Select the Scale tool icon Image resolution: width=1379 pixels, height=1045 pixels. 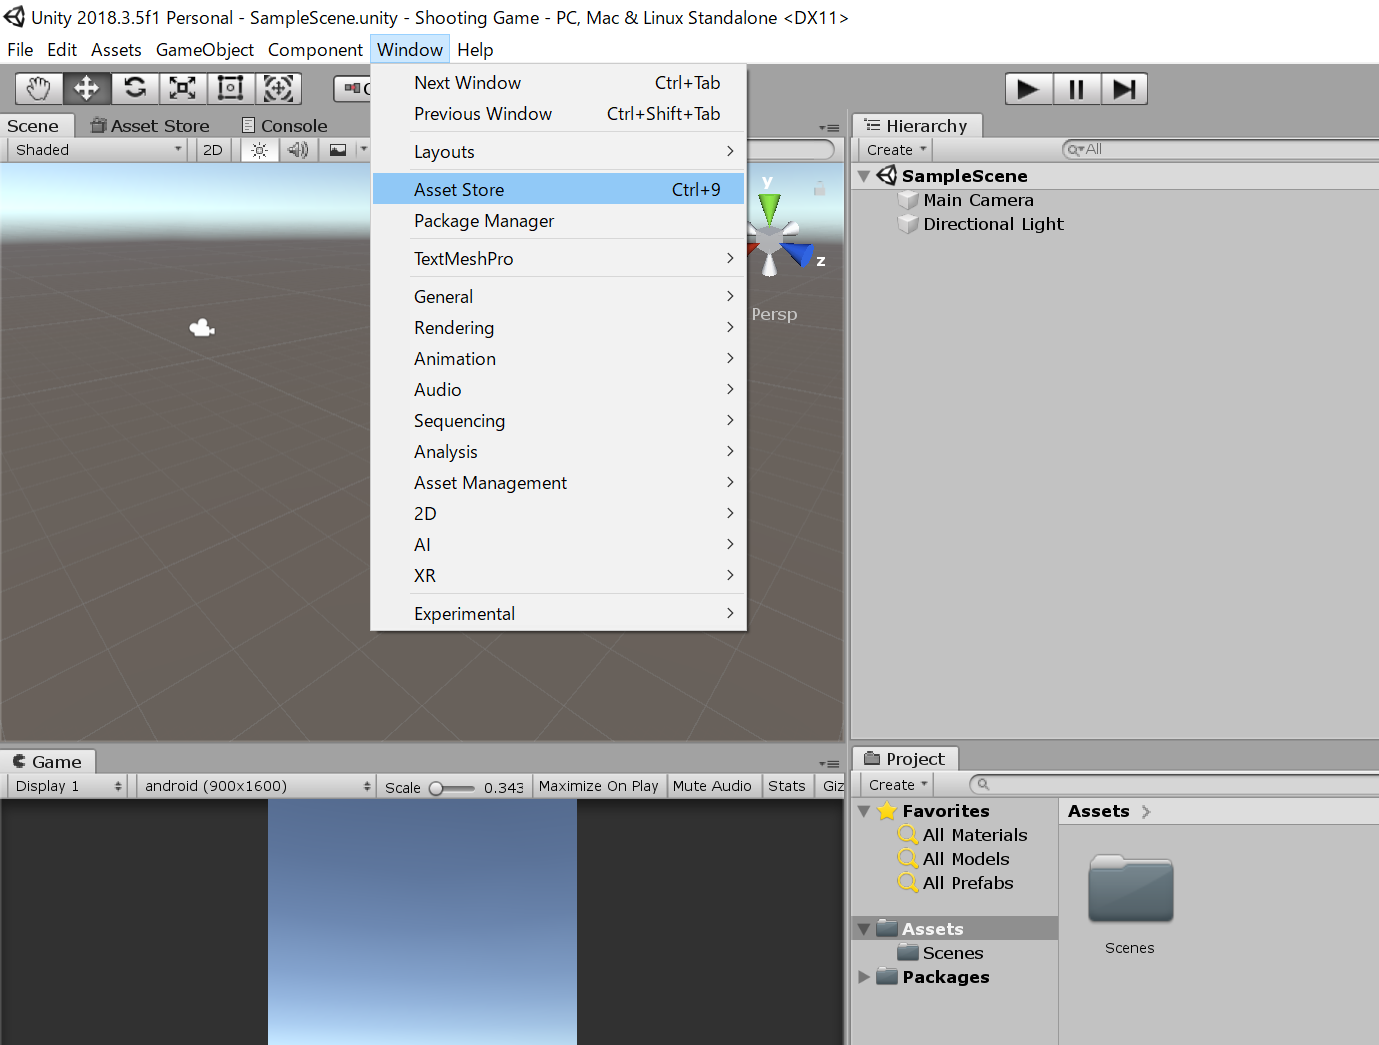pyautogui.click(x=183, y=89)
